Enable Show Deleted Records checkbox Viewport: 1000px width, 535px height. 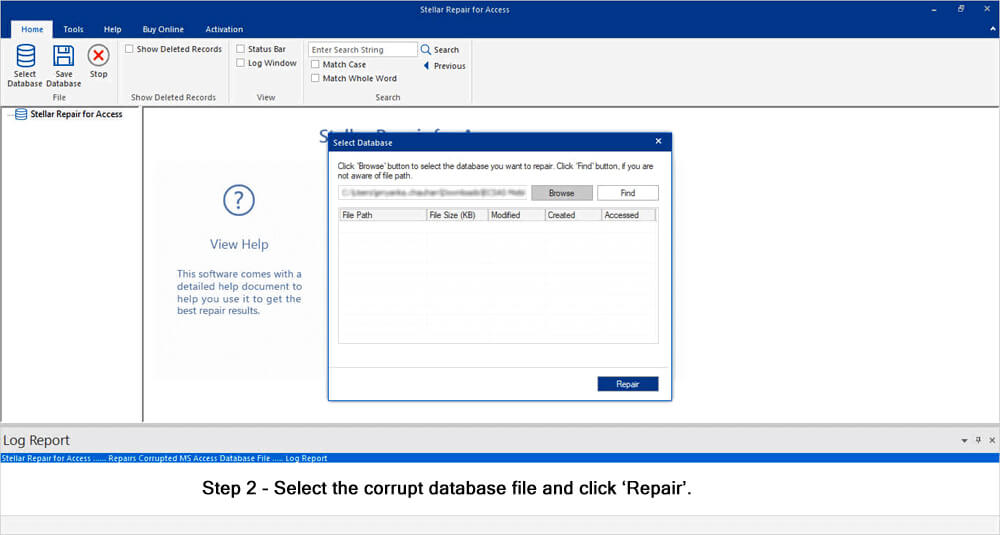[129, 49]
